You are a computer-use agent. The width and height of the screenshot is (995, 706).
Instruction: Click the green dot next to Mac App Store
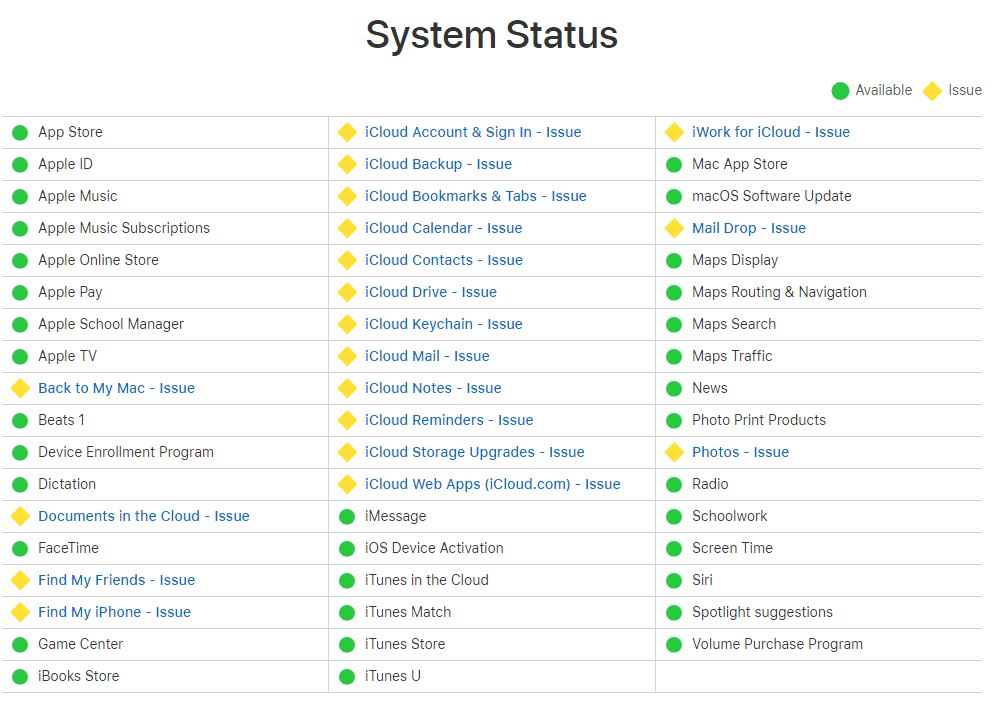(674, 165)
